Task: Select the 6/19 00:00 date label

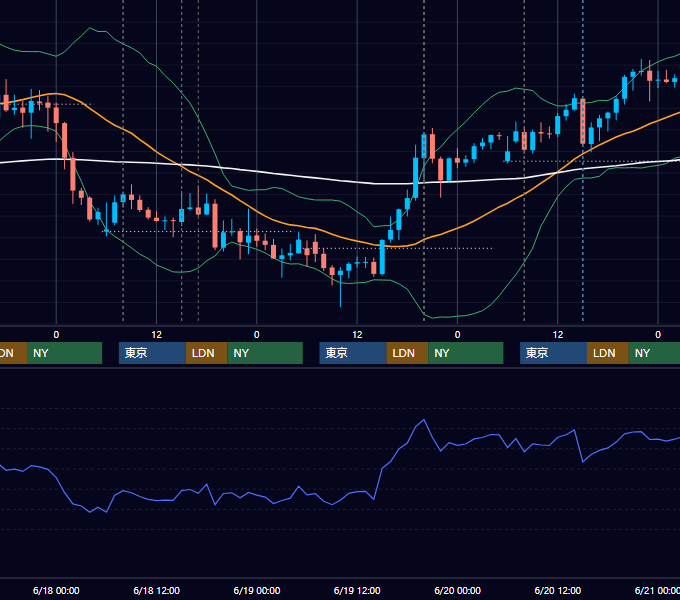Action: coord(257,590)
